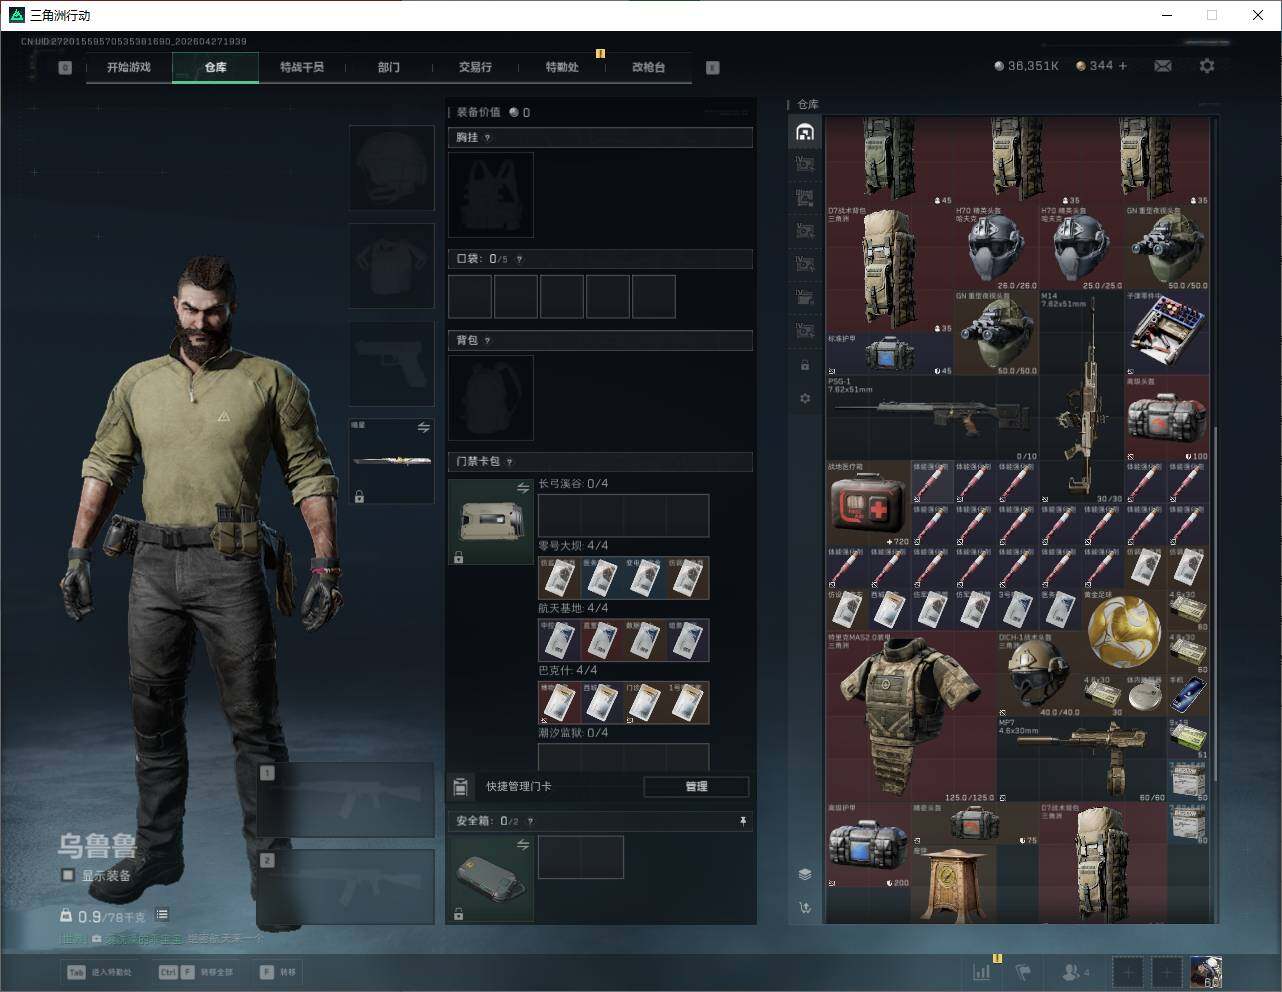This screenshot has height=992, width=1282.
Task: Click the stack layers icon in the warehouse sidebar
Action: [x=805, y=874]
